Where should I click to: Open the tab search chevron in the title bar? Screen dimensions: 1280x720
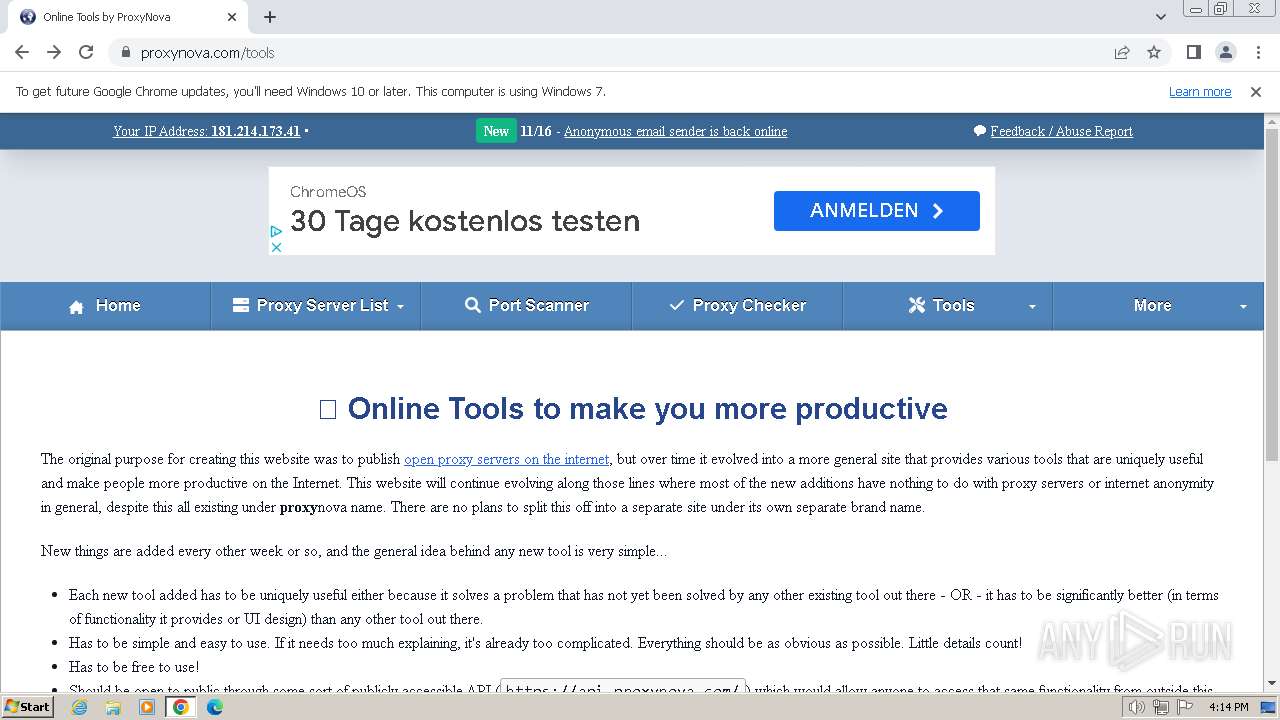click(x=1160, y=17)
